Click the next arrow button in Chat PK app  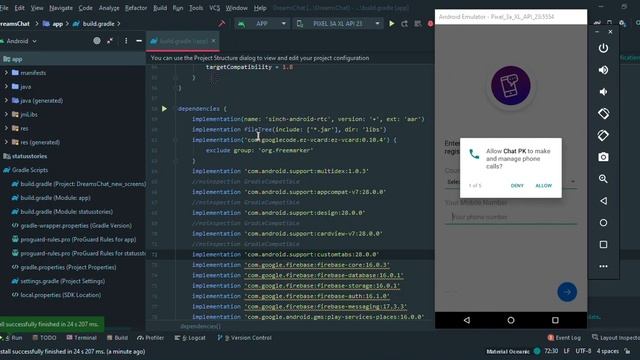tap(567, 292)
